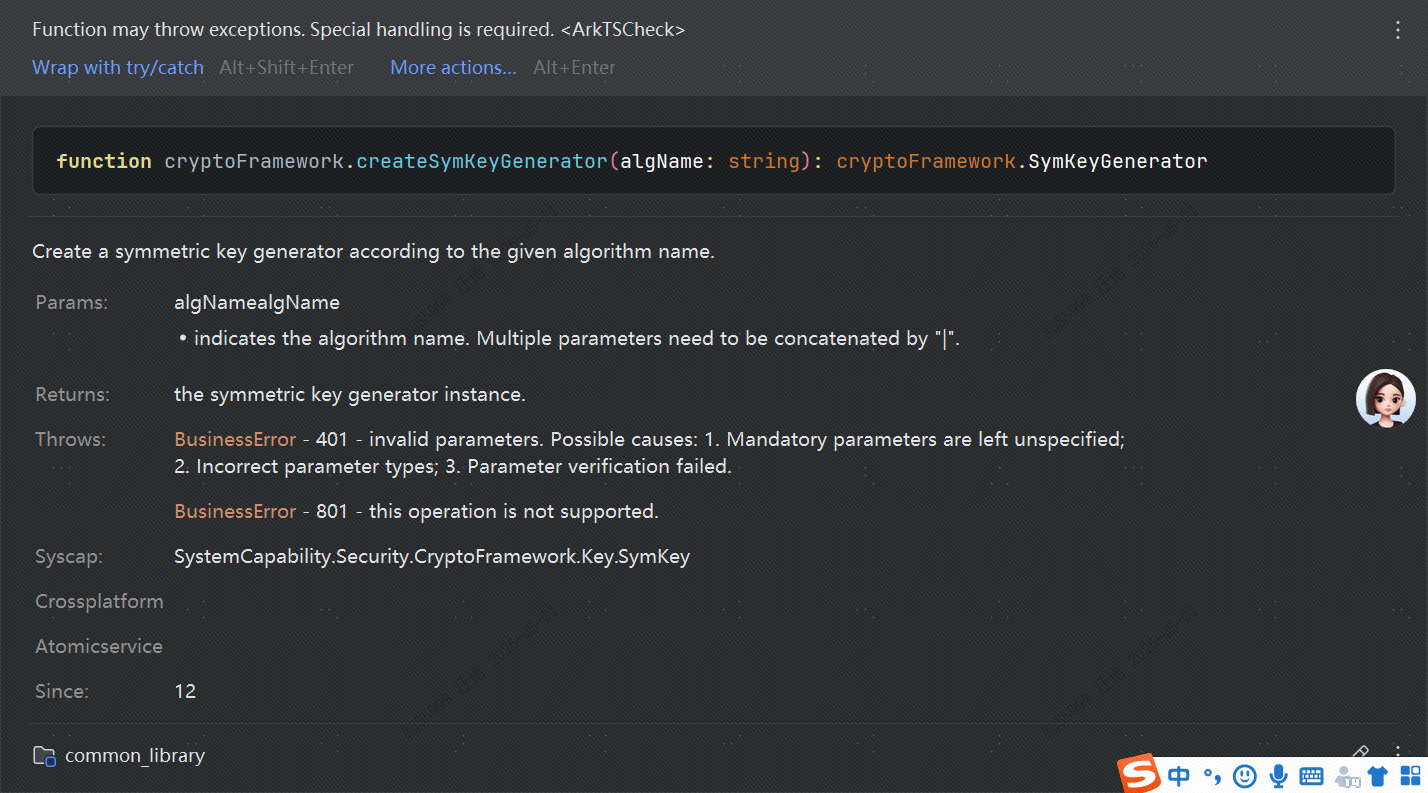Open the Sogou soft keyboard icon
This screenshot has width=1428, height=793.
(1311, 776)
